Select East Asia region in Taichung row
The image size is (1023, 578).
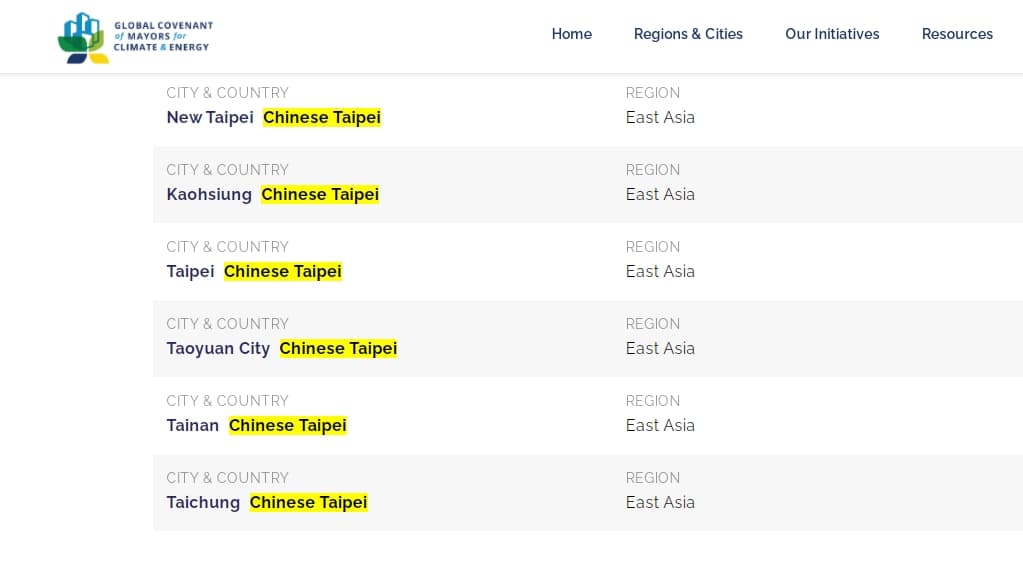(x=660, y=502)
